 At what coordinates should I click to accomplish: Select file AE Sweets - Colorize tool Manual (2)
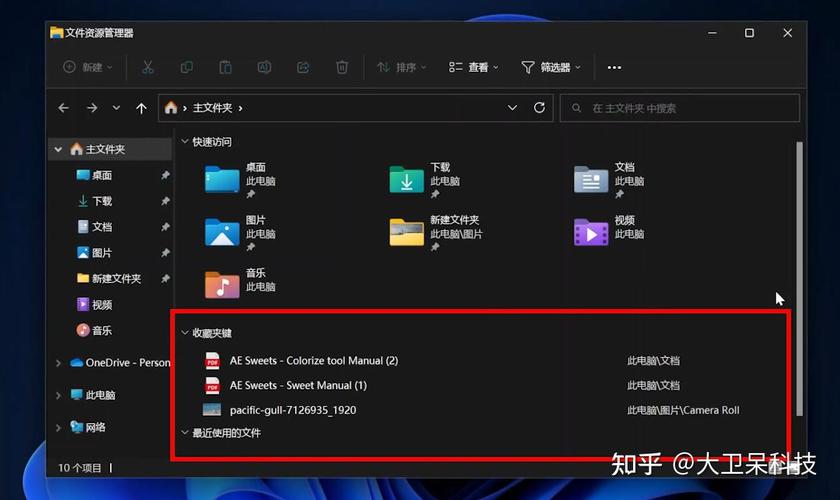coord(314,361)
